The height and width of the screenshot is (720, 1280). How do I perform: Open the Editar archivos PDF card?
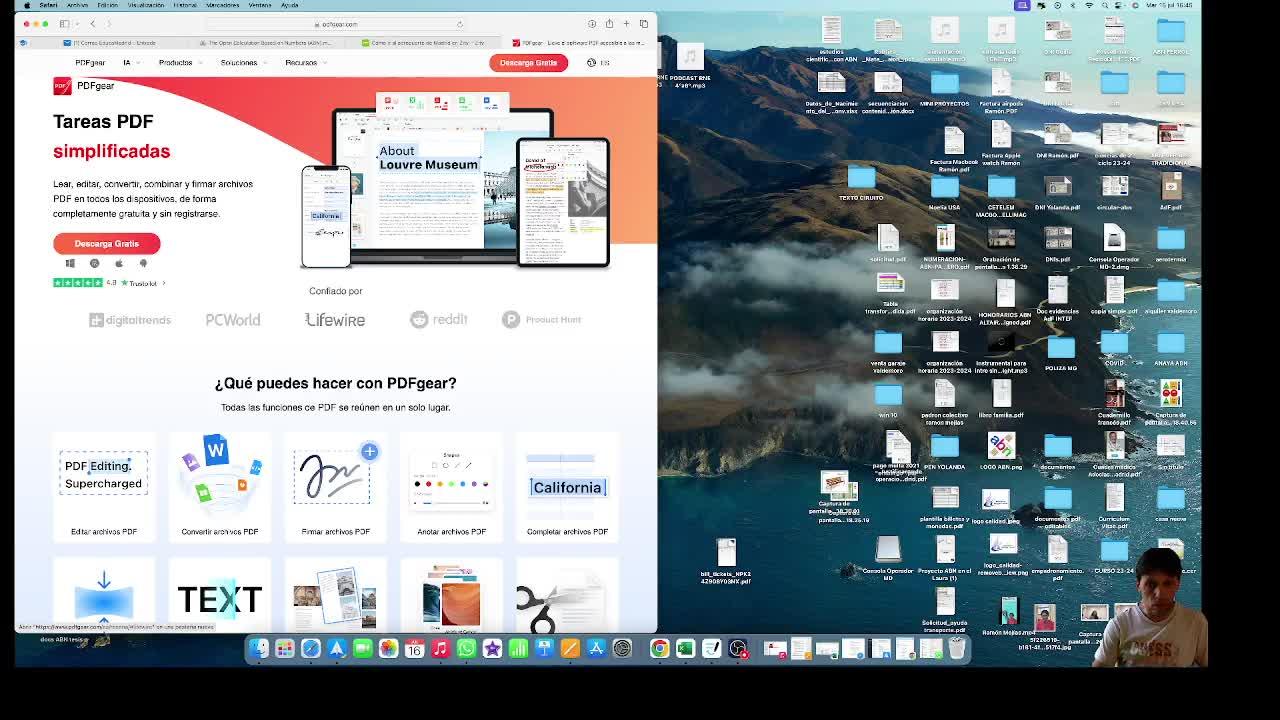pyautogui.click(x=104, y=488)
